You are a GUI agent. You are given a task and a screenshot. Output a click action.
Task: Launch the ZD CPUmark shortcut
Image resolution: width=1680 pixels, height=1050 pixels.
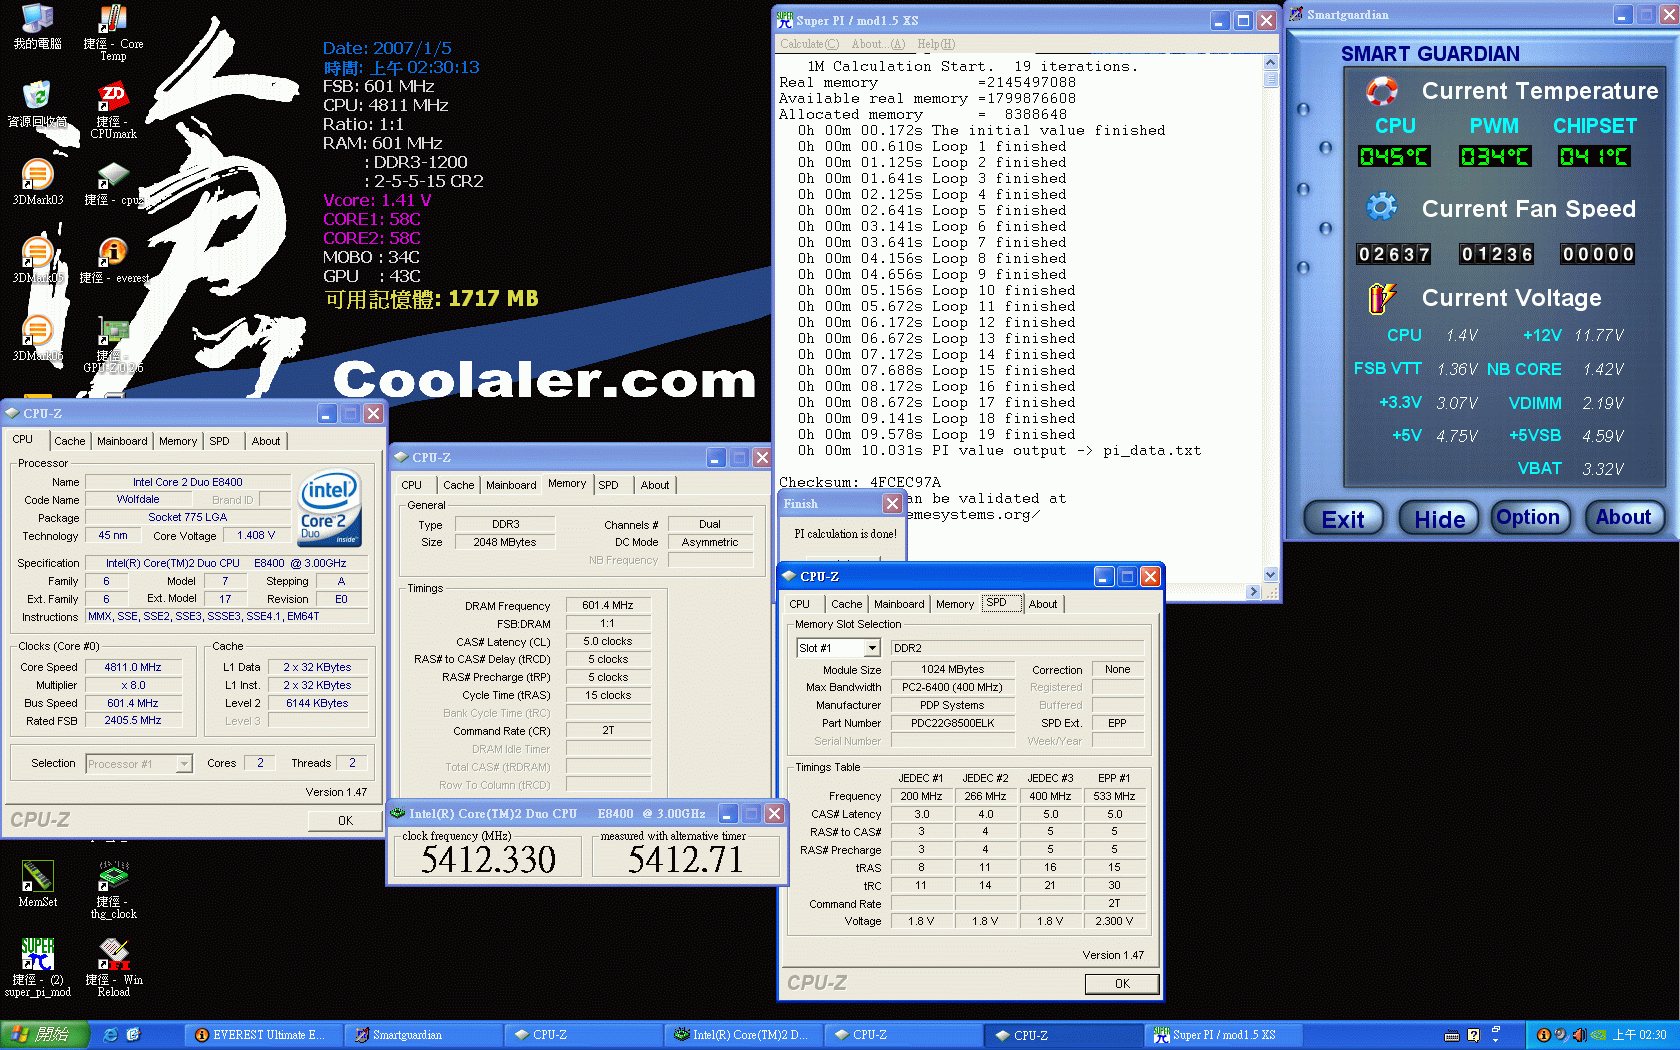pos(113,110)
